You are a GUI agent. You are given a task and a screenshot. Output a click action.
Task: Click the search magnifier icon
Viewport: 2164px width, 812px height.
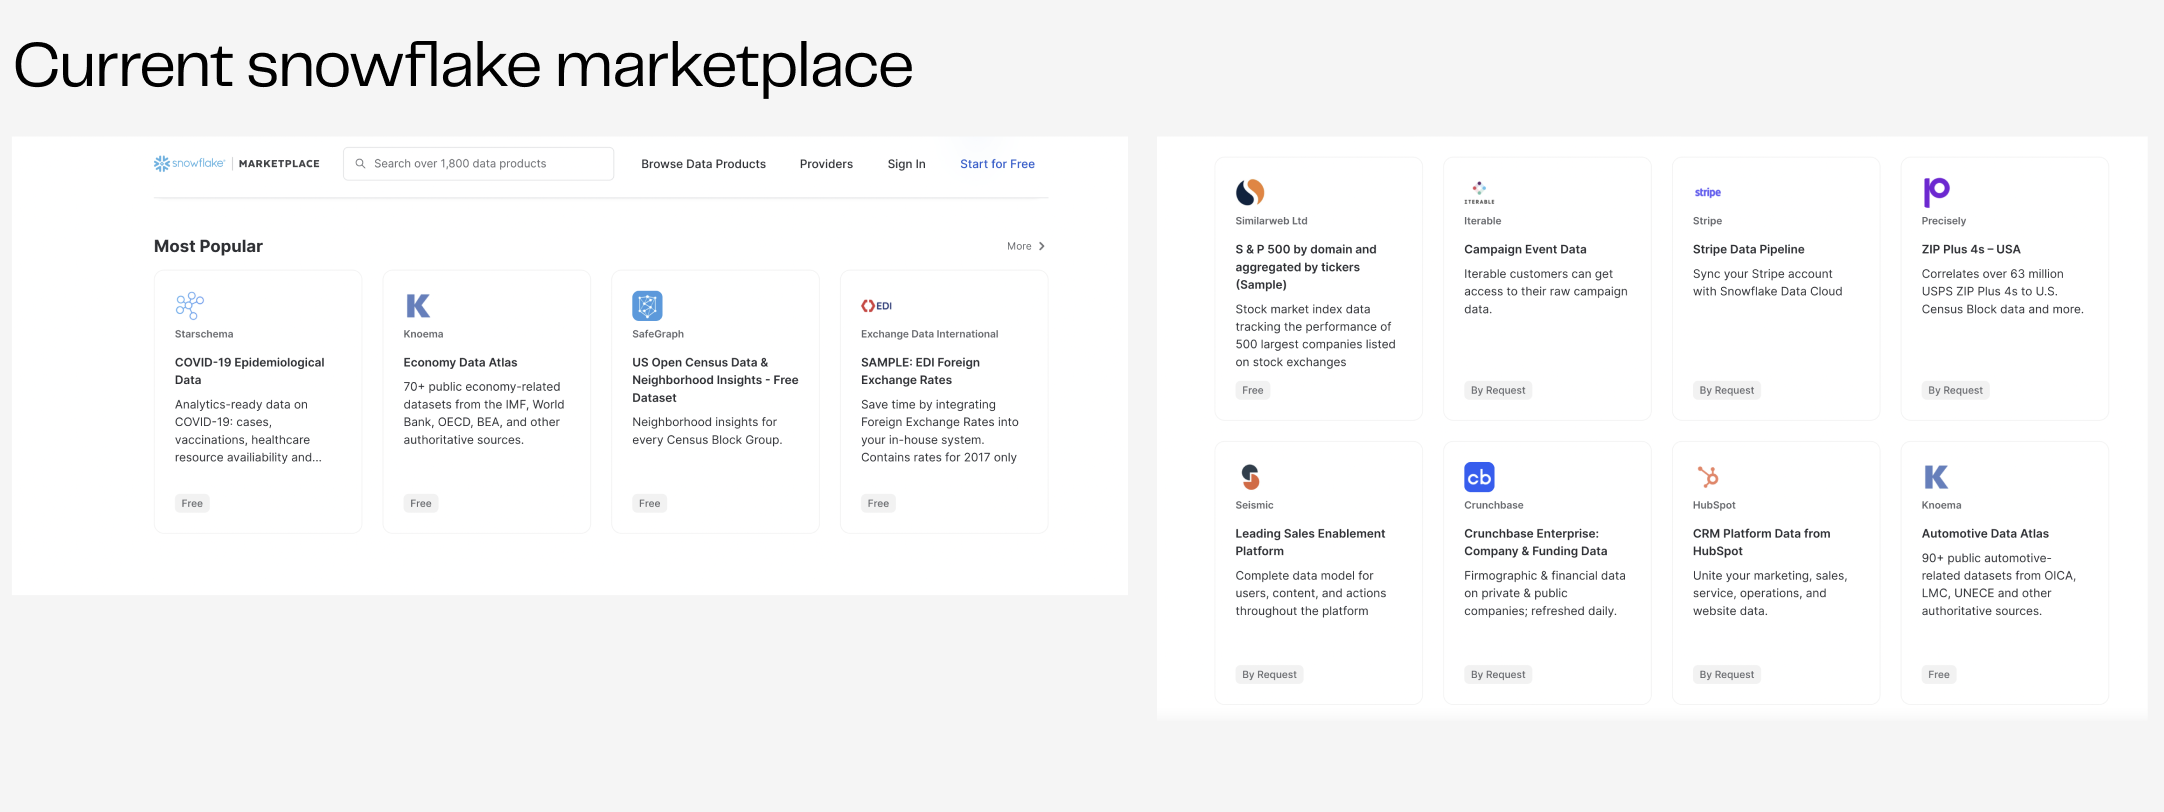click(x=360, y=163)
